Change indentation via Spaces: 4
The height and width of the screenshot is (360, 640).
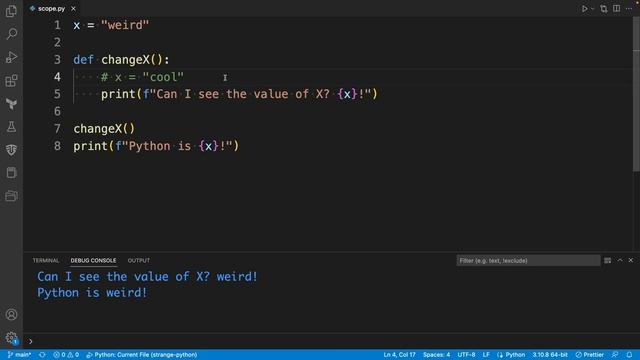point(436,355)
